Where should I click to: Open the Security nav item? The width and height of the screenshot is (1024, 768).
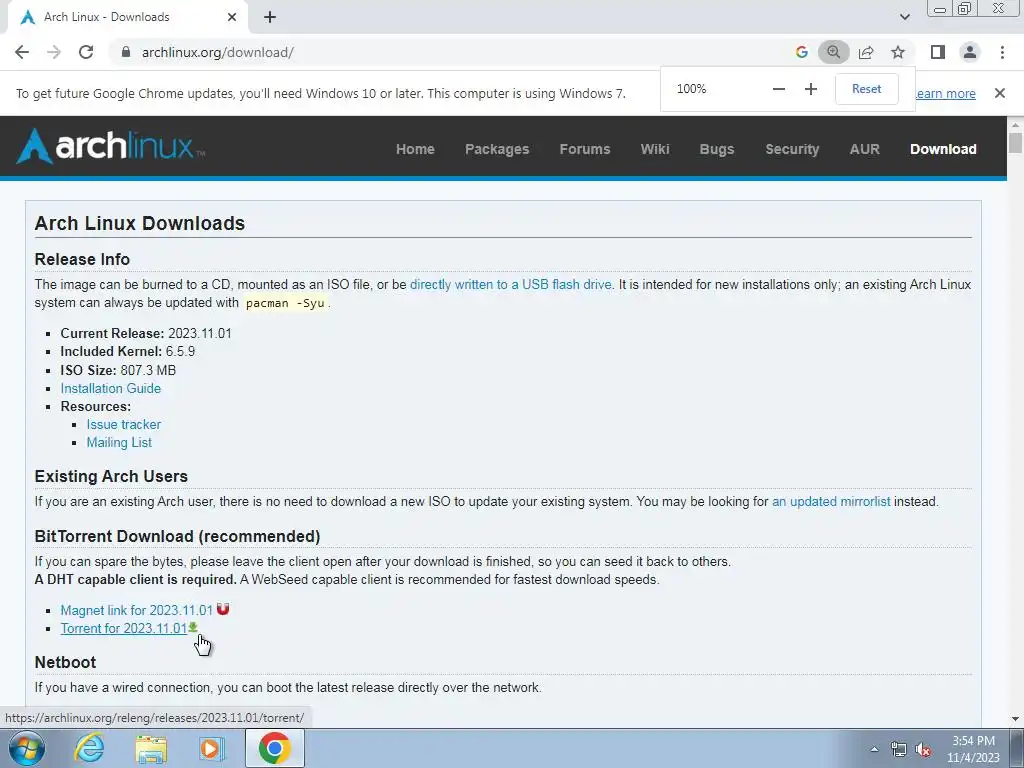(792, 149)
